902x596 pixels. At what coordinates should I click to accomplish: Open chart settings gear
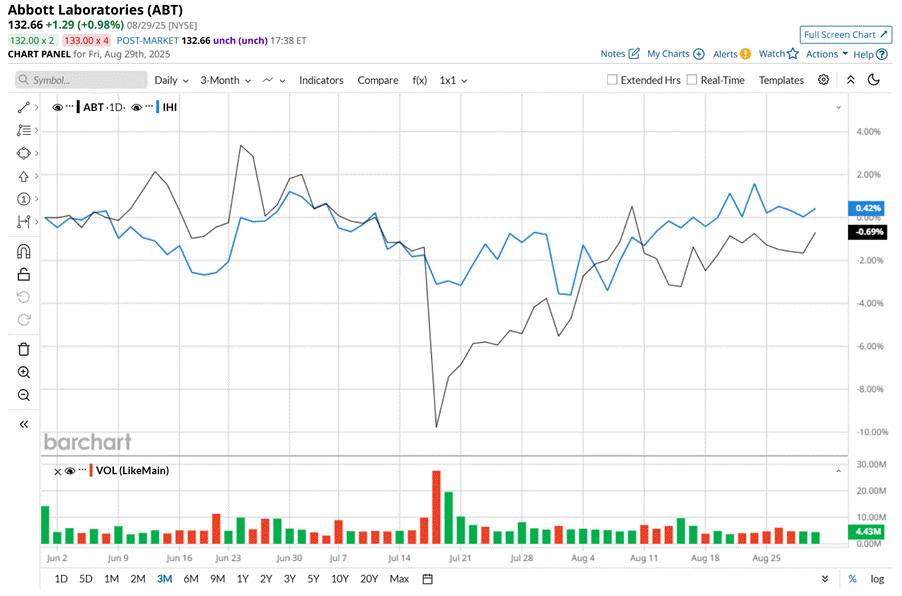point(824,80)
